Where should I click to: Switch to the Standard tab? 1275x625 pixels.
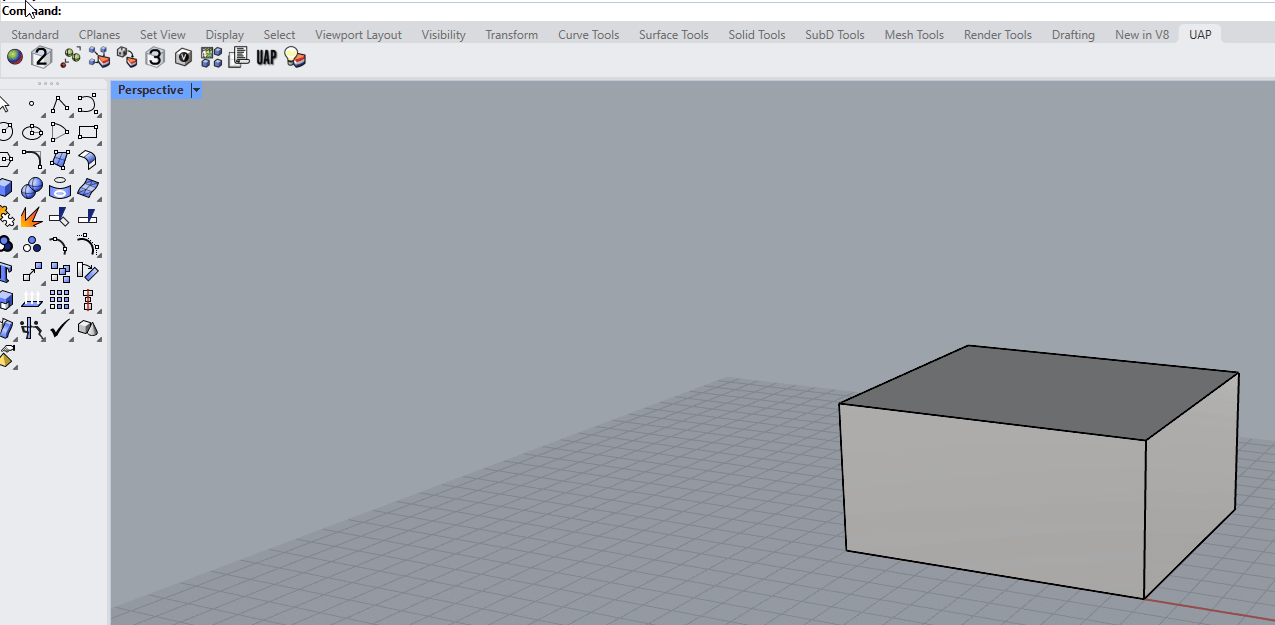35,34
